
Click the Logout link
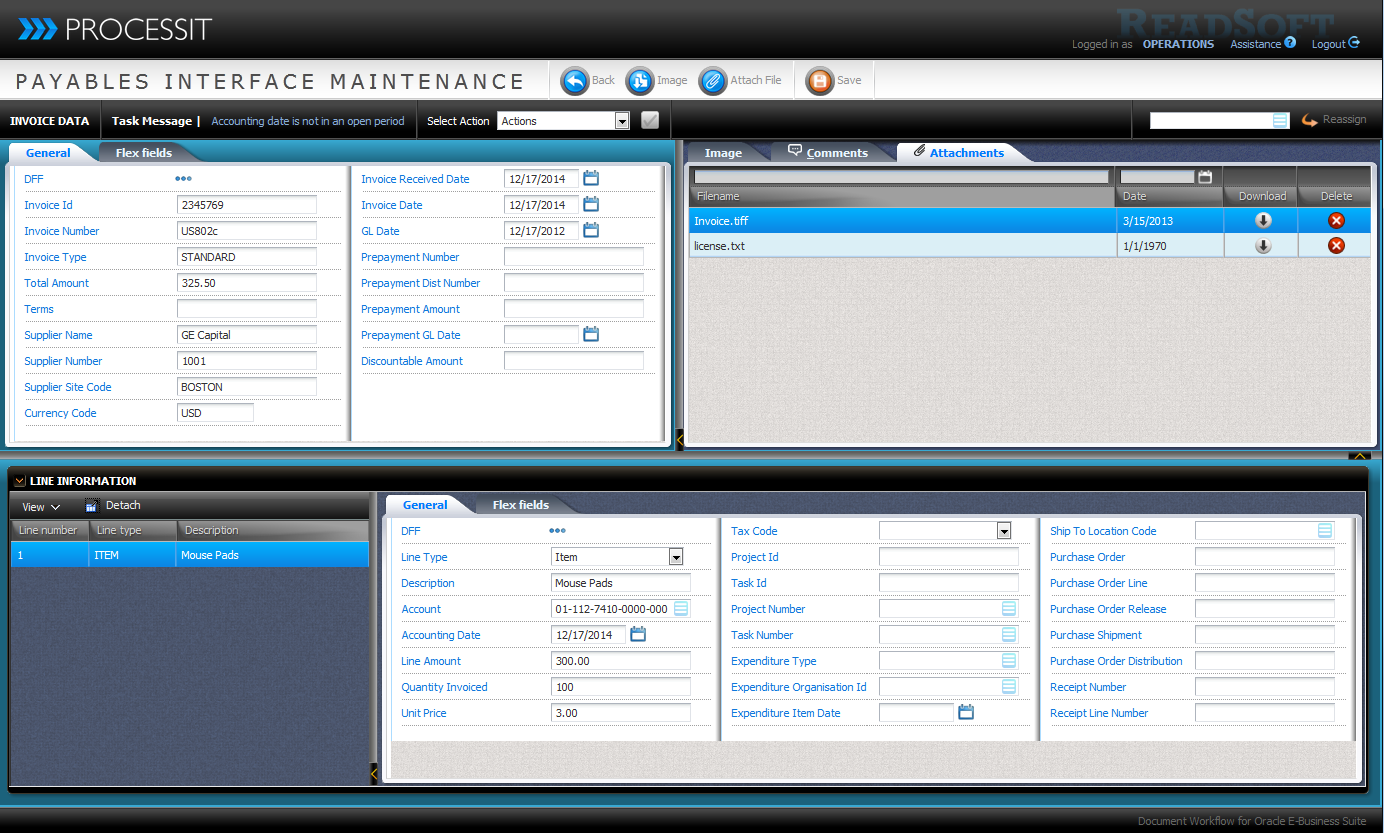[x=1334, y=44]
